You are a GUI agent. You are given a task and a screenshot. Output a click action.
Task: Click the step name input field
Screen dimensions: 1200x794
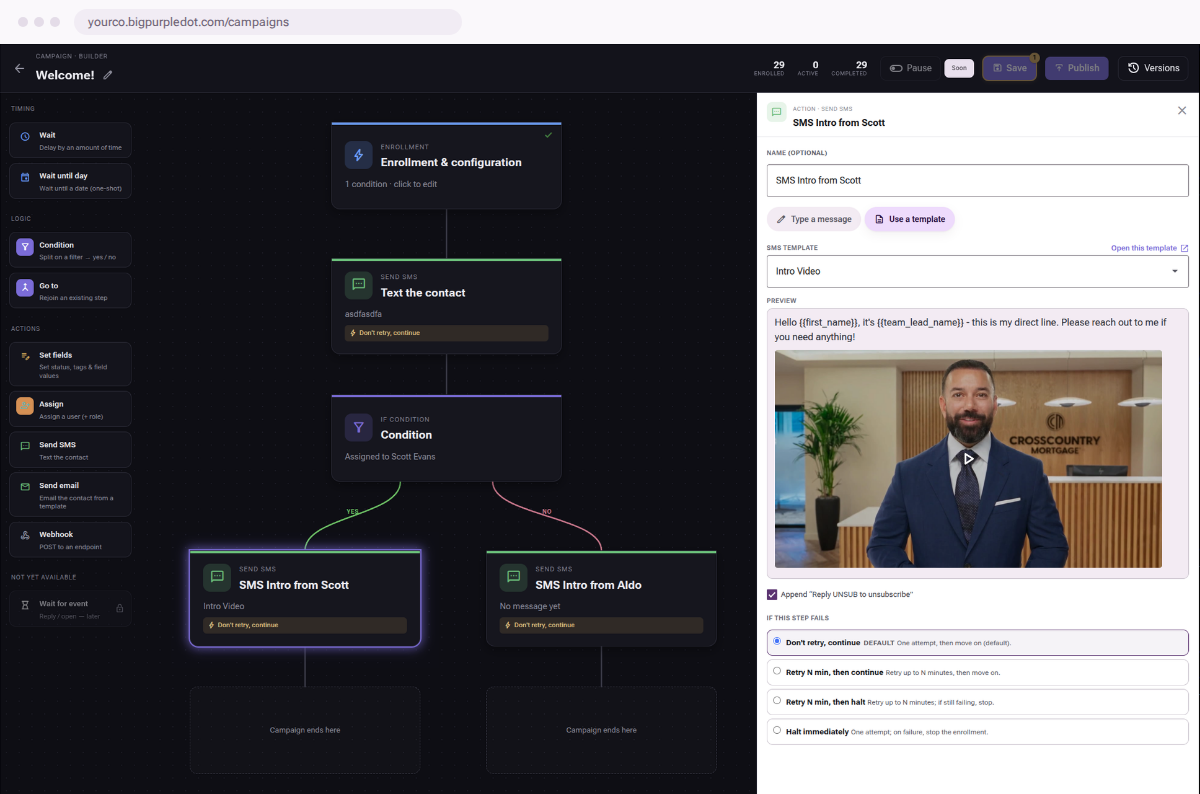(x=978, y=180)
